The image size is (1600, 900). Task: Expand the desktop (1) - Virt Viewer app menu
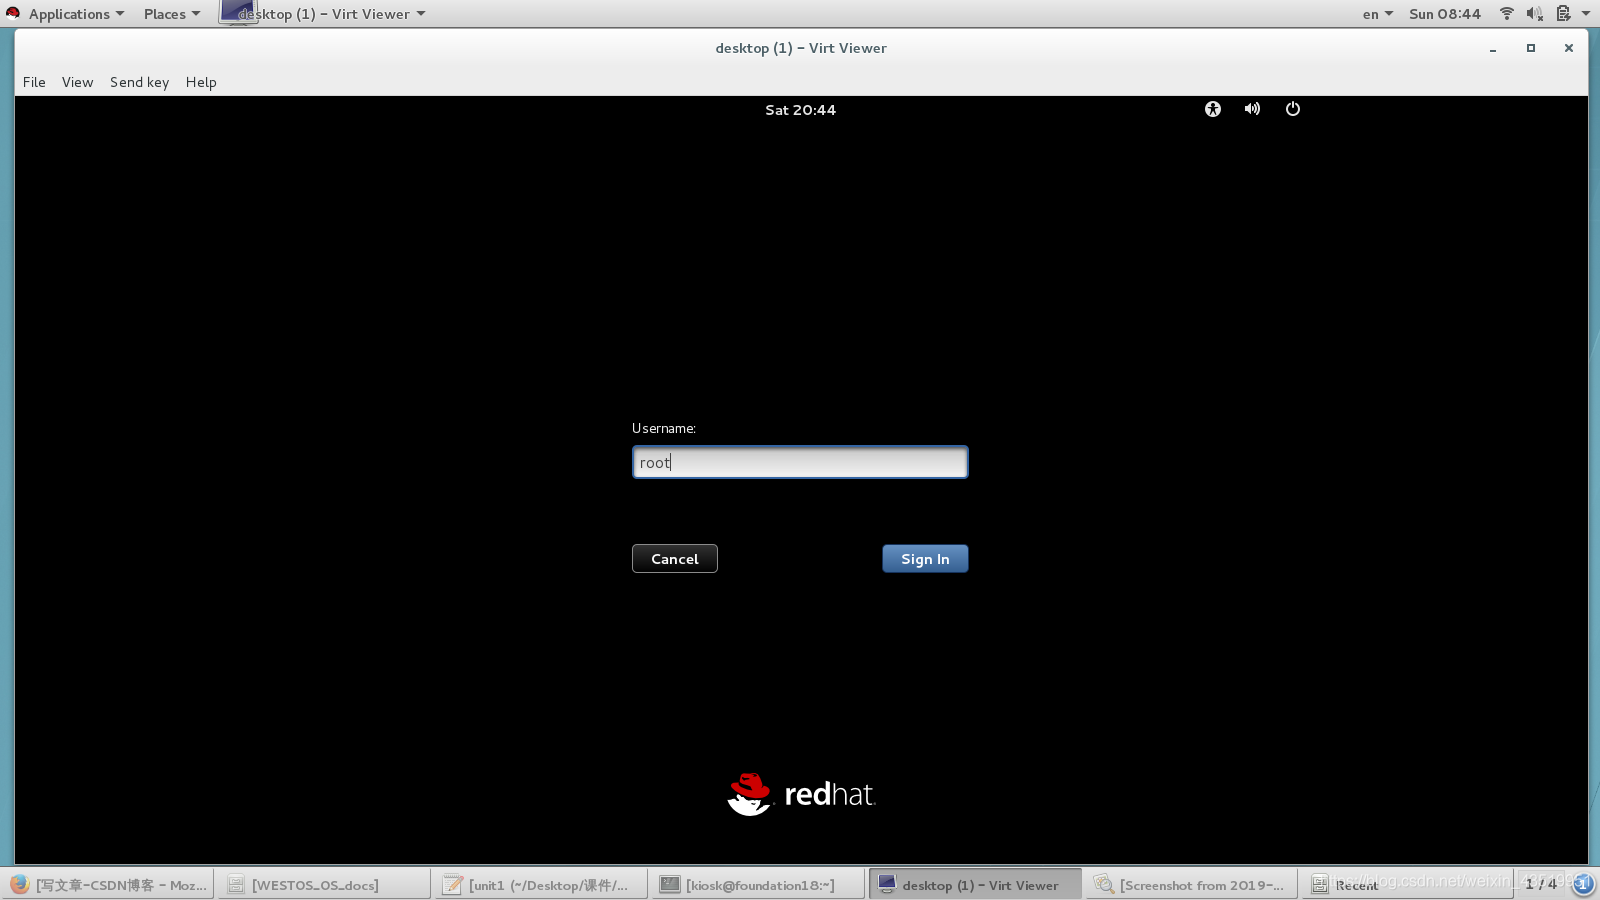[x=331, y=14]
